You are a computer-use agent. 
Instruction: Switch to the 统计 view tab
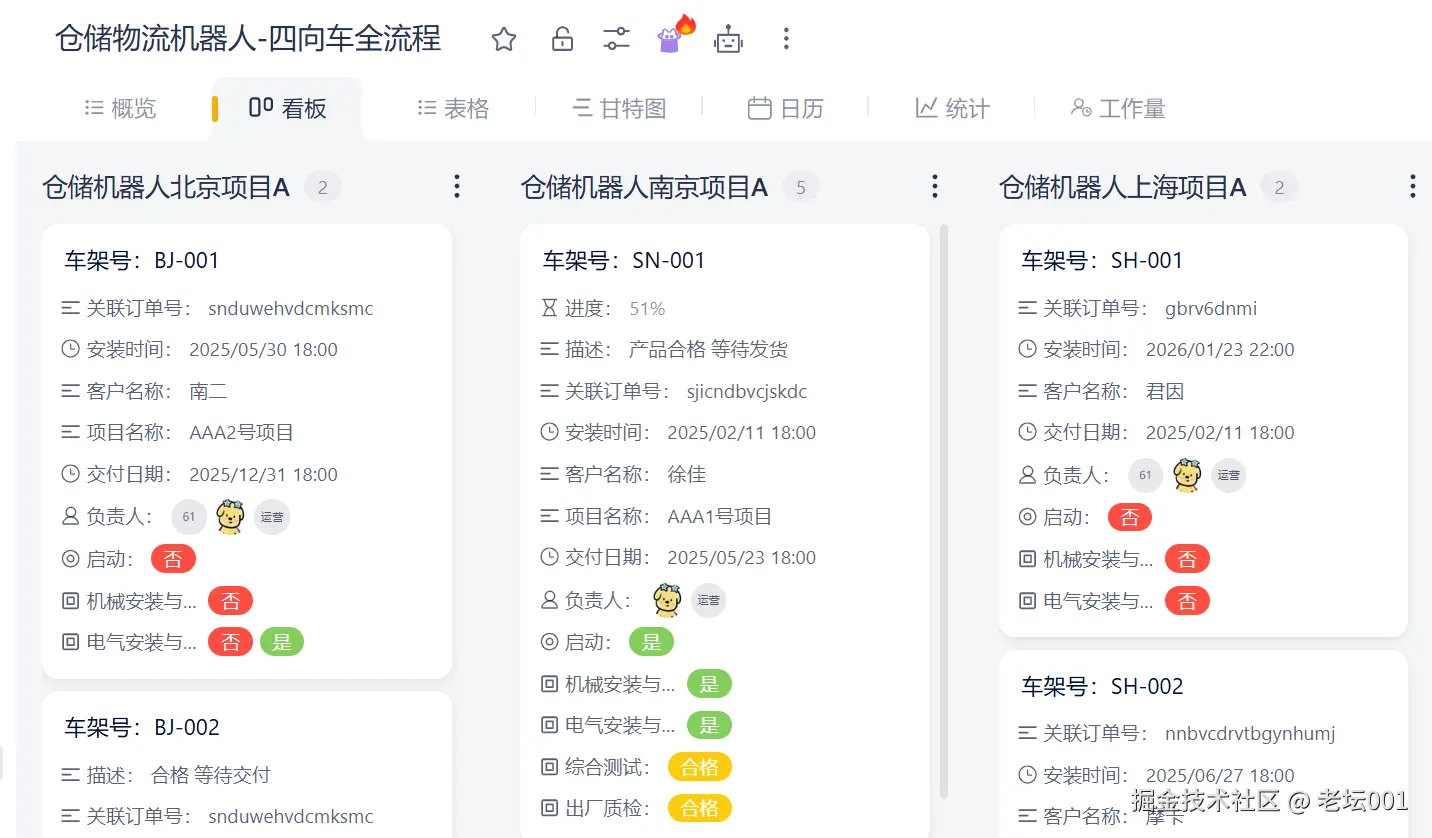pos(952,108)
